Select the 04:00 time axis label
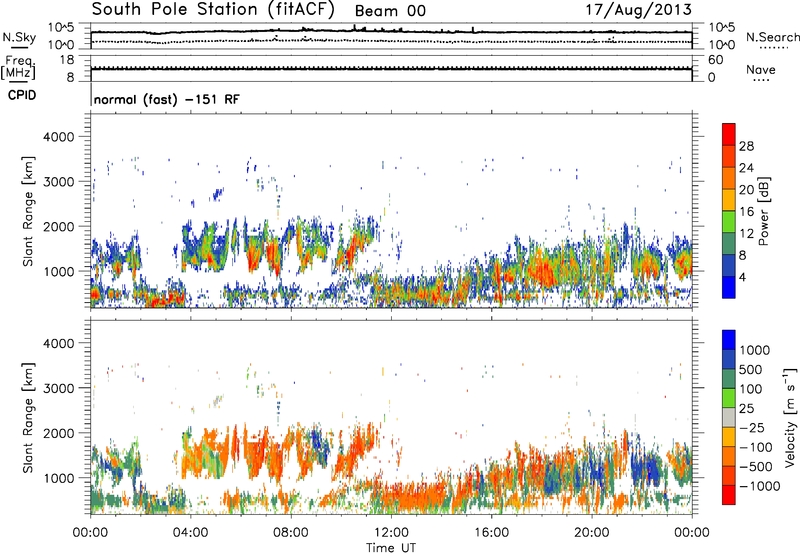800x554 pixels. tap(191, 533)
